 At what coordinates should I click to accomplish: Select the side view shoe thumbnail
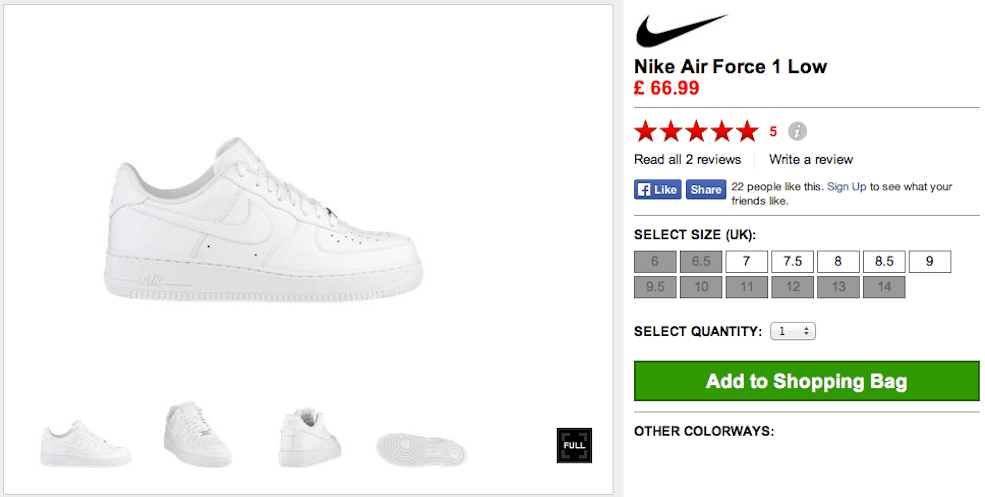point(85,443)
